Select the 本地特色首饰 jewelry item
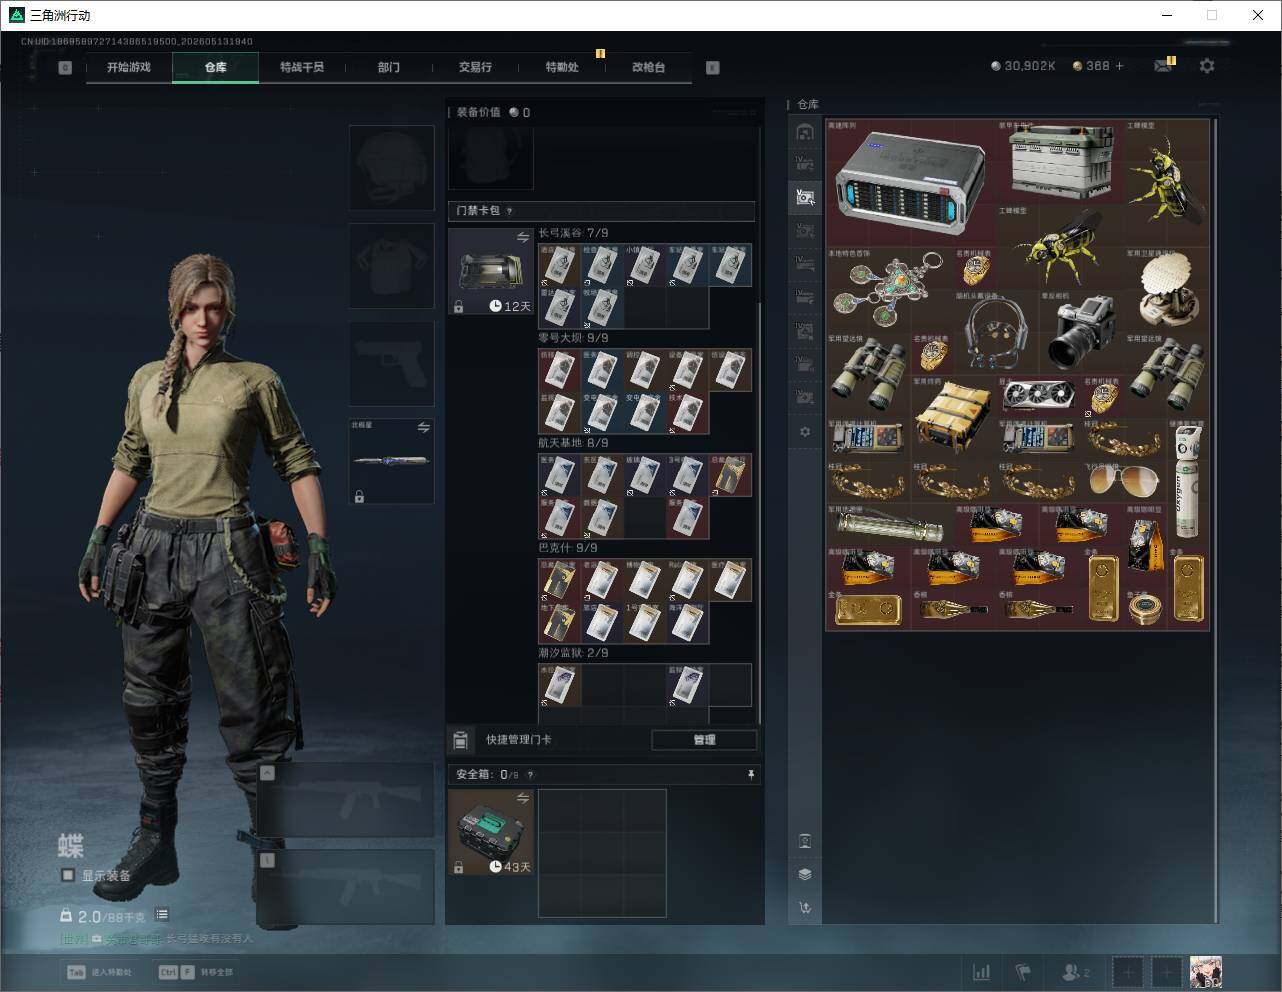1282x992 pixels. (x=890, y=290)
